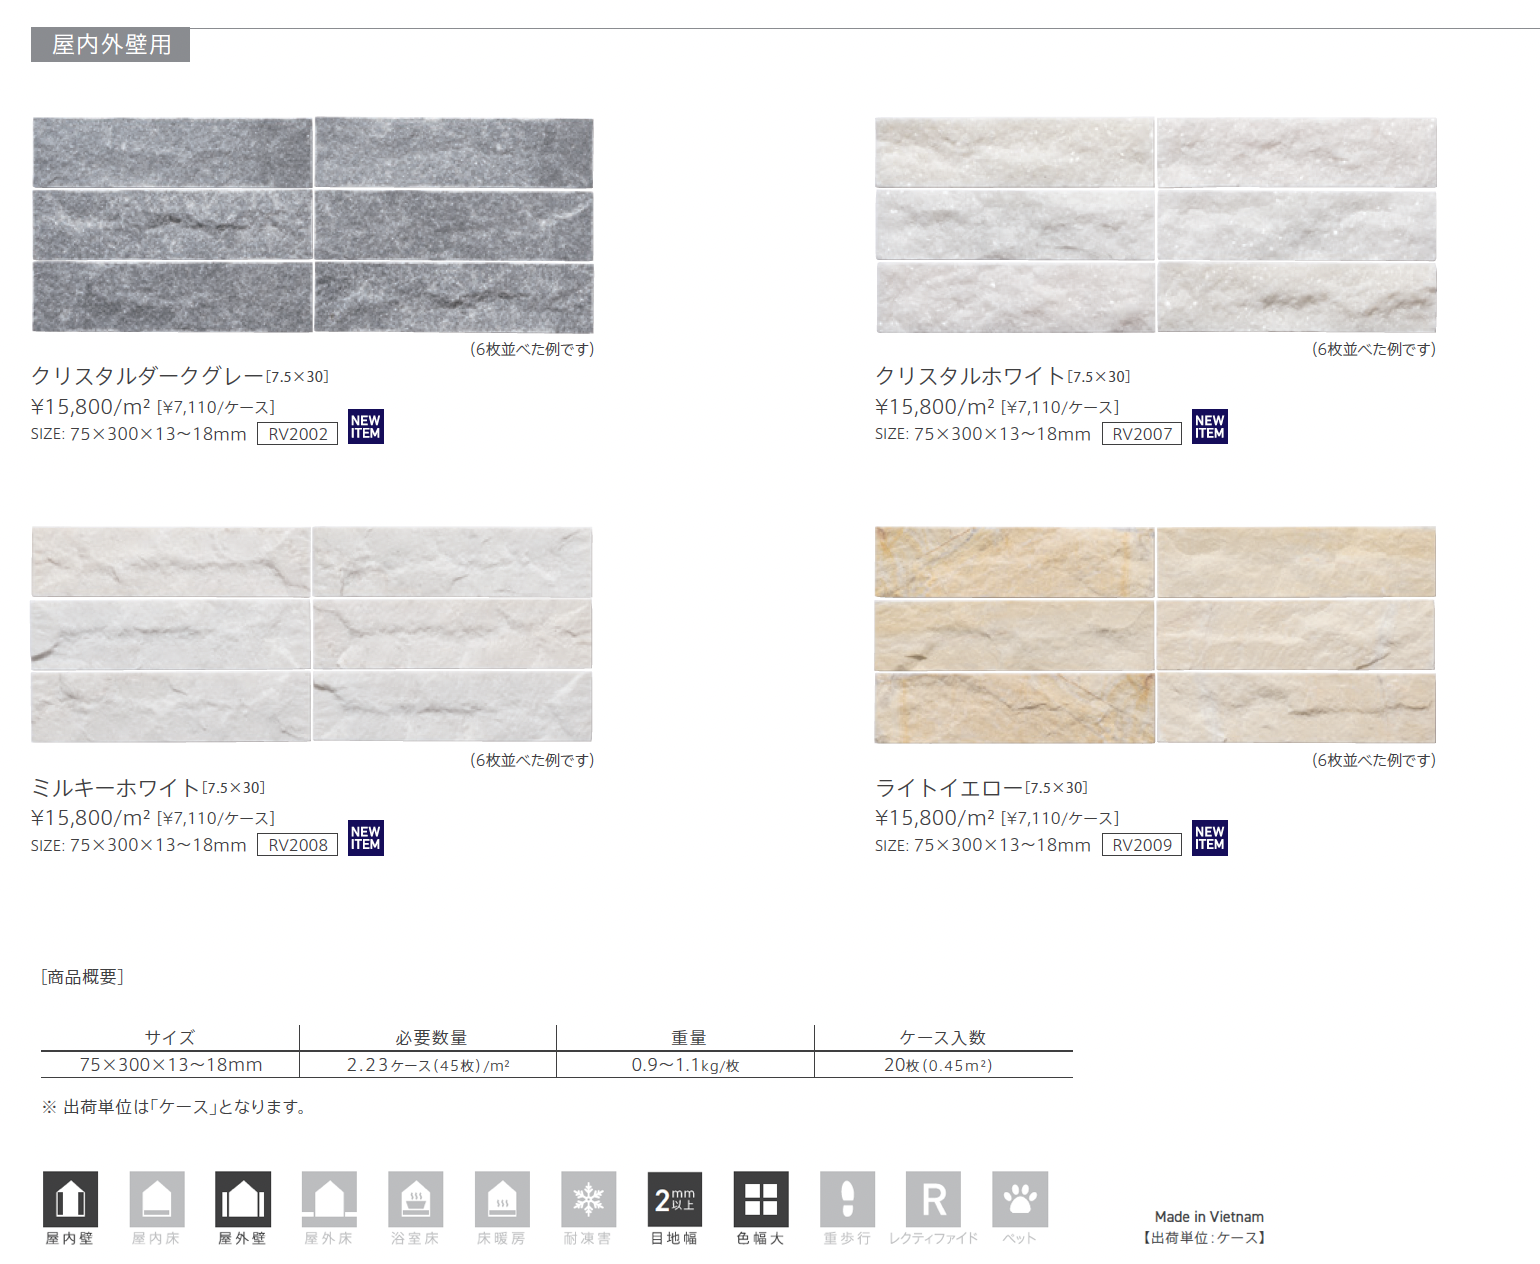1540x1264 pixels.
Task: Click the RV2009 product code box
Action: coord(1142,845)
